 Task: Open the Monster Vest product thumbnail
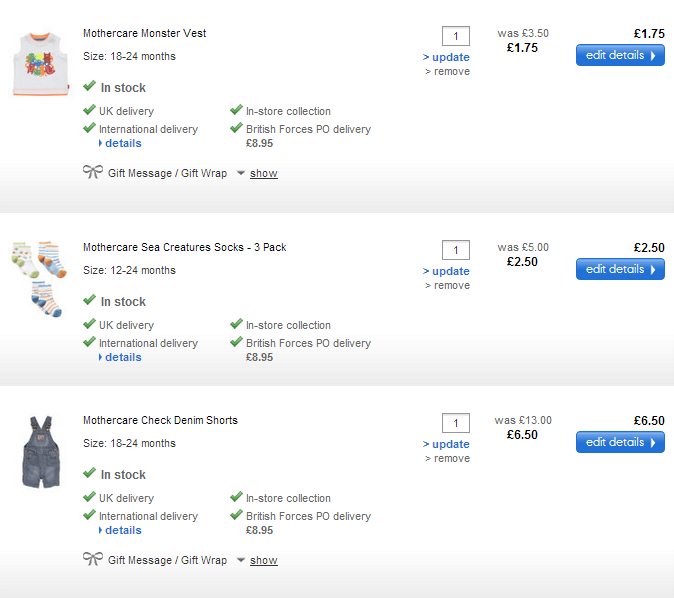pyautogui.click(x=39, y=62)
